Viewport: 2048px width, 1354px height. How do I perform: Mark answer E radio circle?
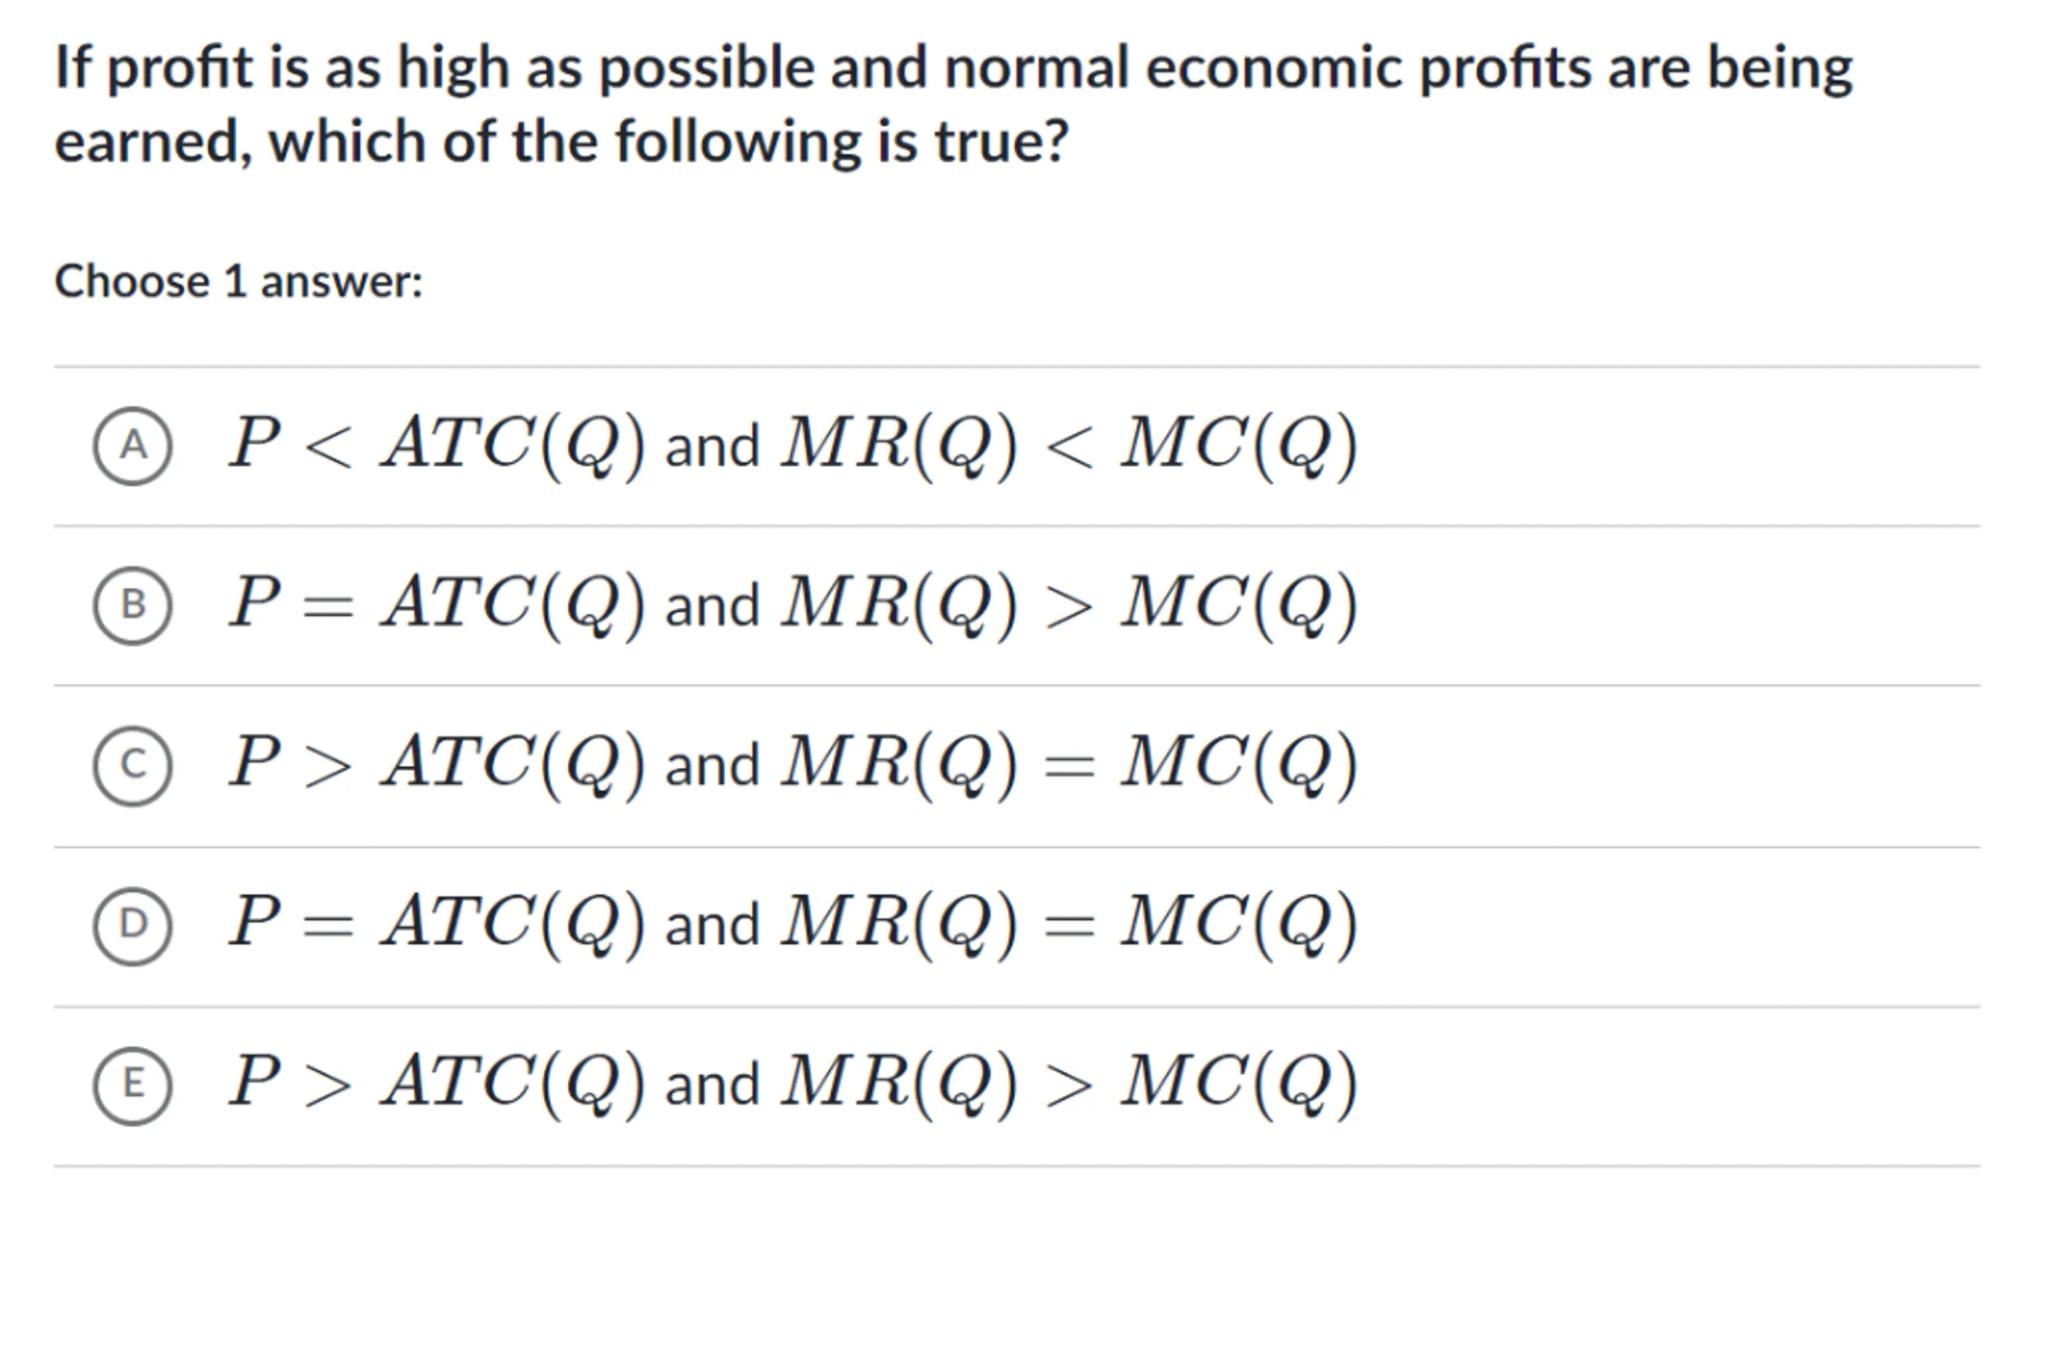point(132,1085)
